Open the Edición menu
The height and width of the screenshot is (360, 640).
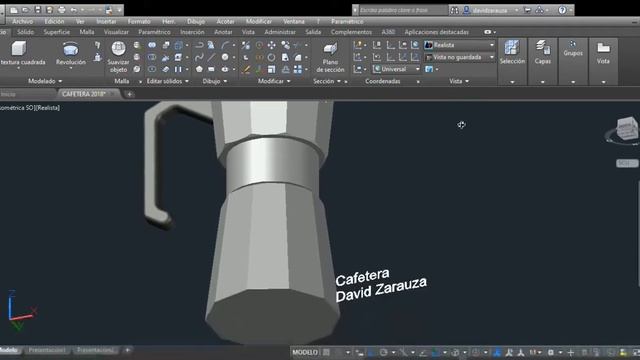tap(54, 21)
